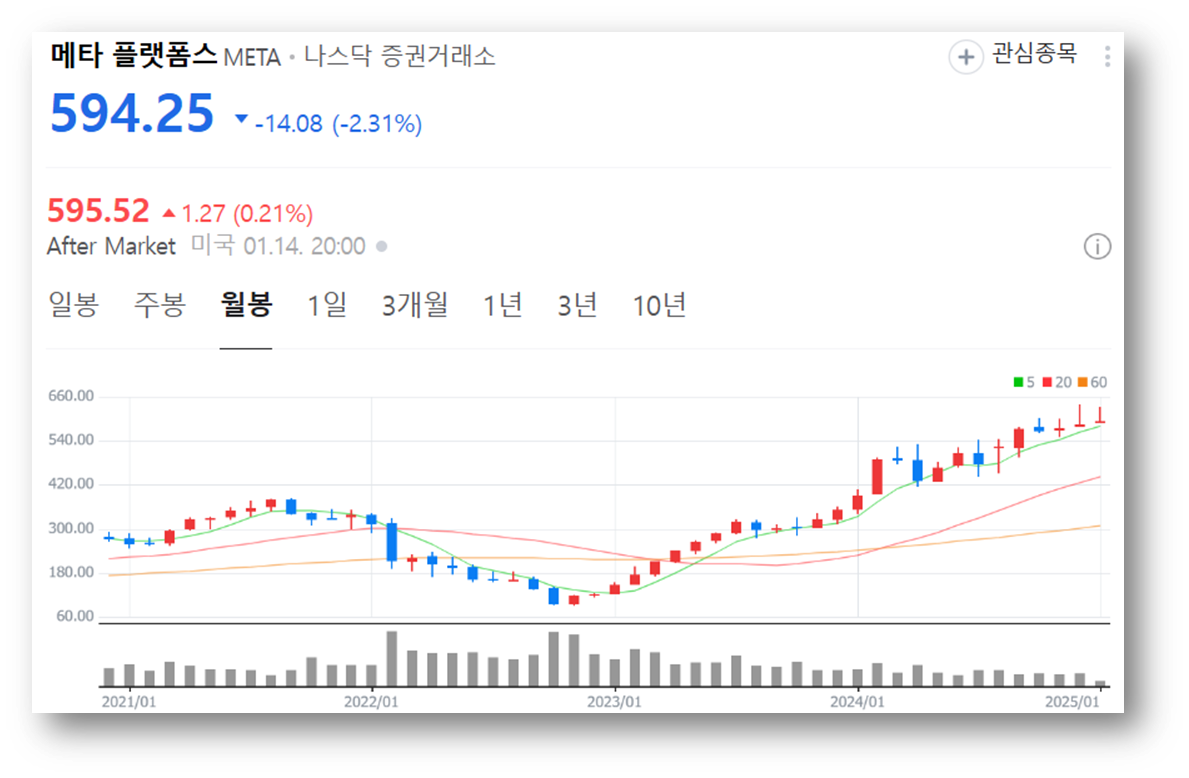Click the 2025/01 x-axis date label
Viewport: 1189px width, 778px height.
(x=1072, y=701)
